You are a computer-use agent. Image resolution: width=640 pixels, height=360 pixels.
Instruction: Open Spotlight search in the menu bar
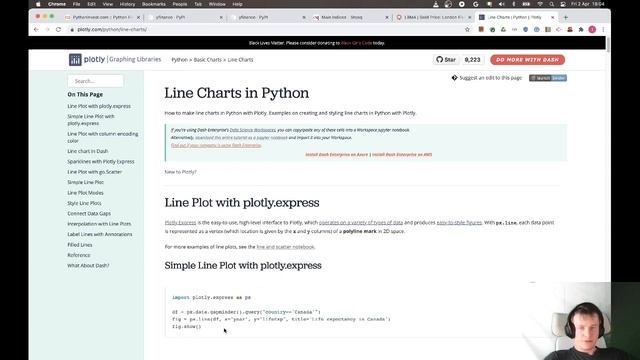[x=551, y=4]
